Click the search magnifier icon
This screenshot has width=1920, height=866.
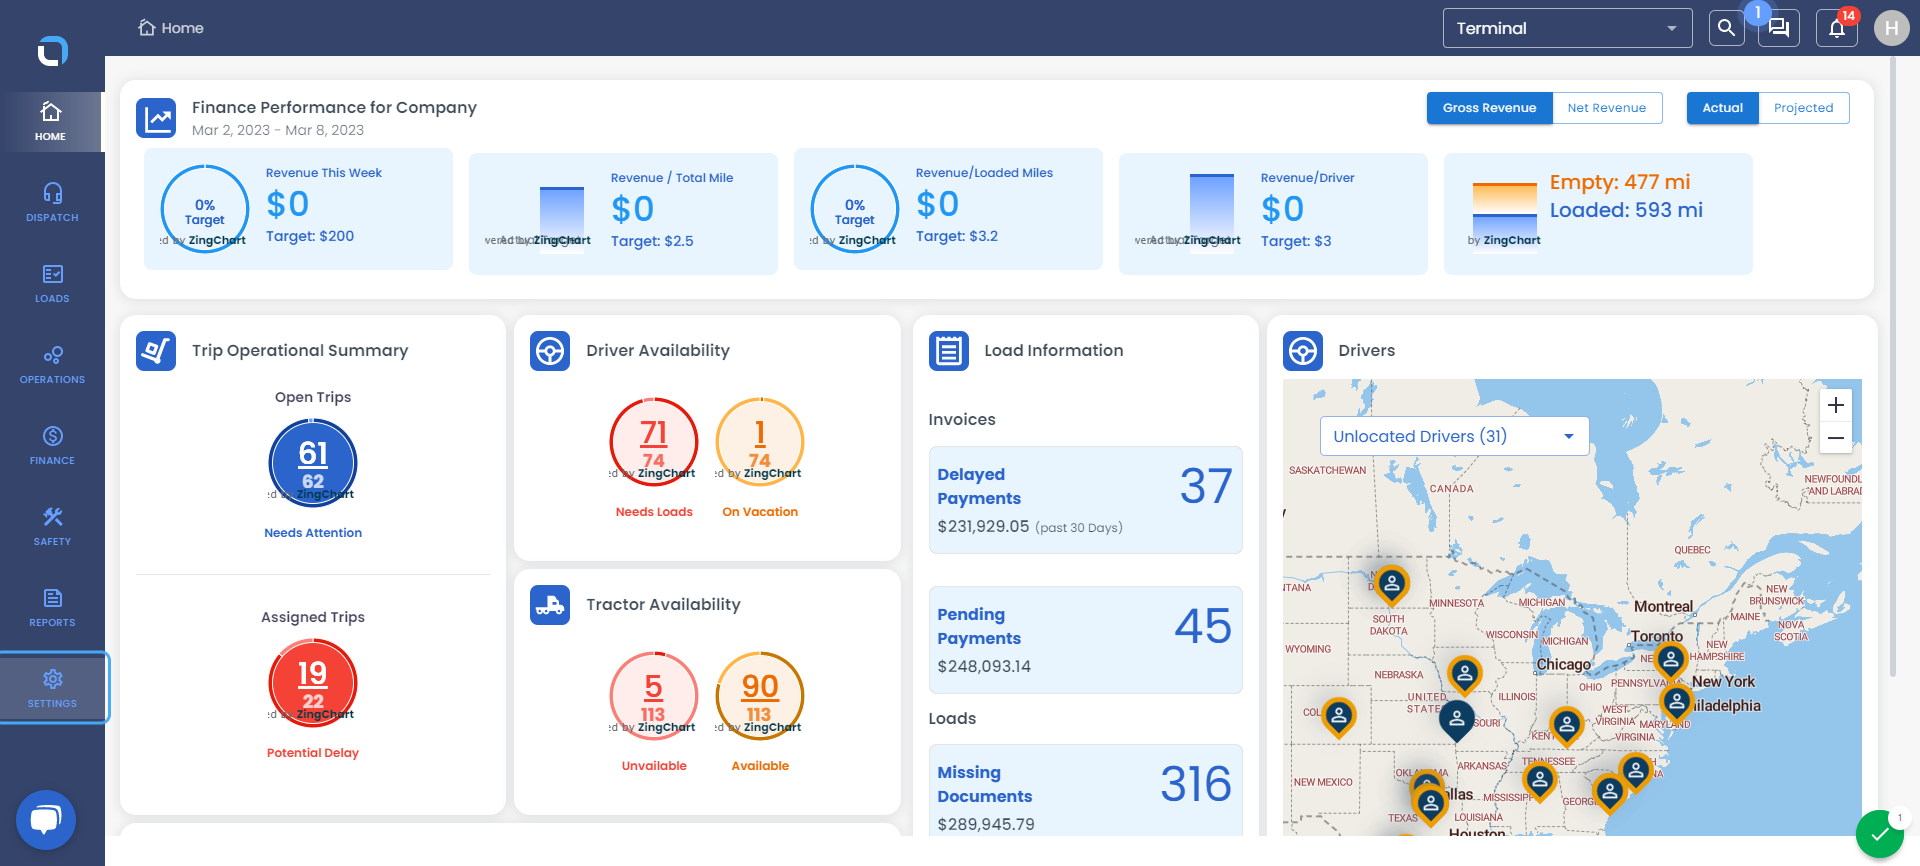[x=1726, y=28]
